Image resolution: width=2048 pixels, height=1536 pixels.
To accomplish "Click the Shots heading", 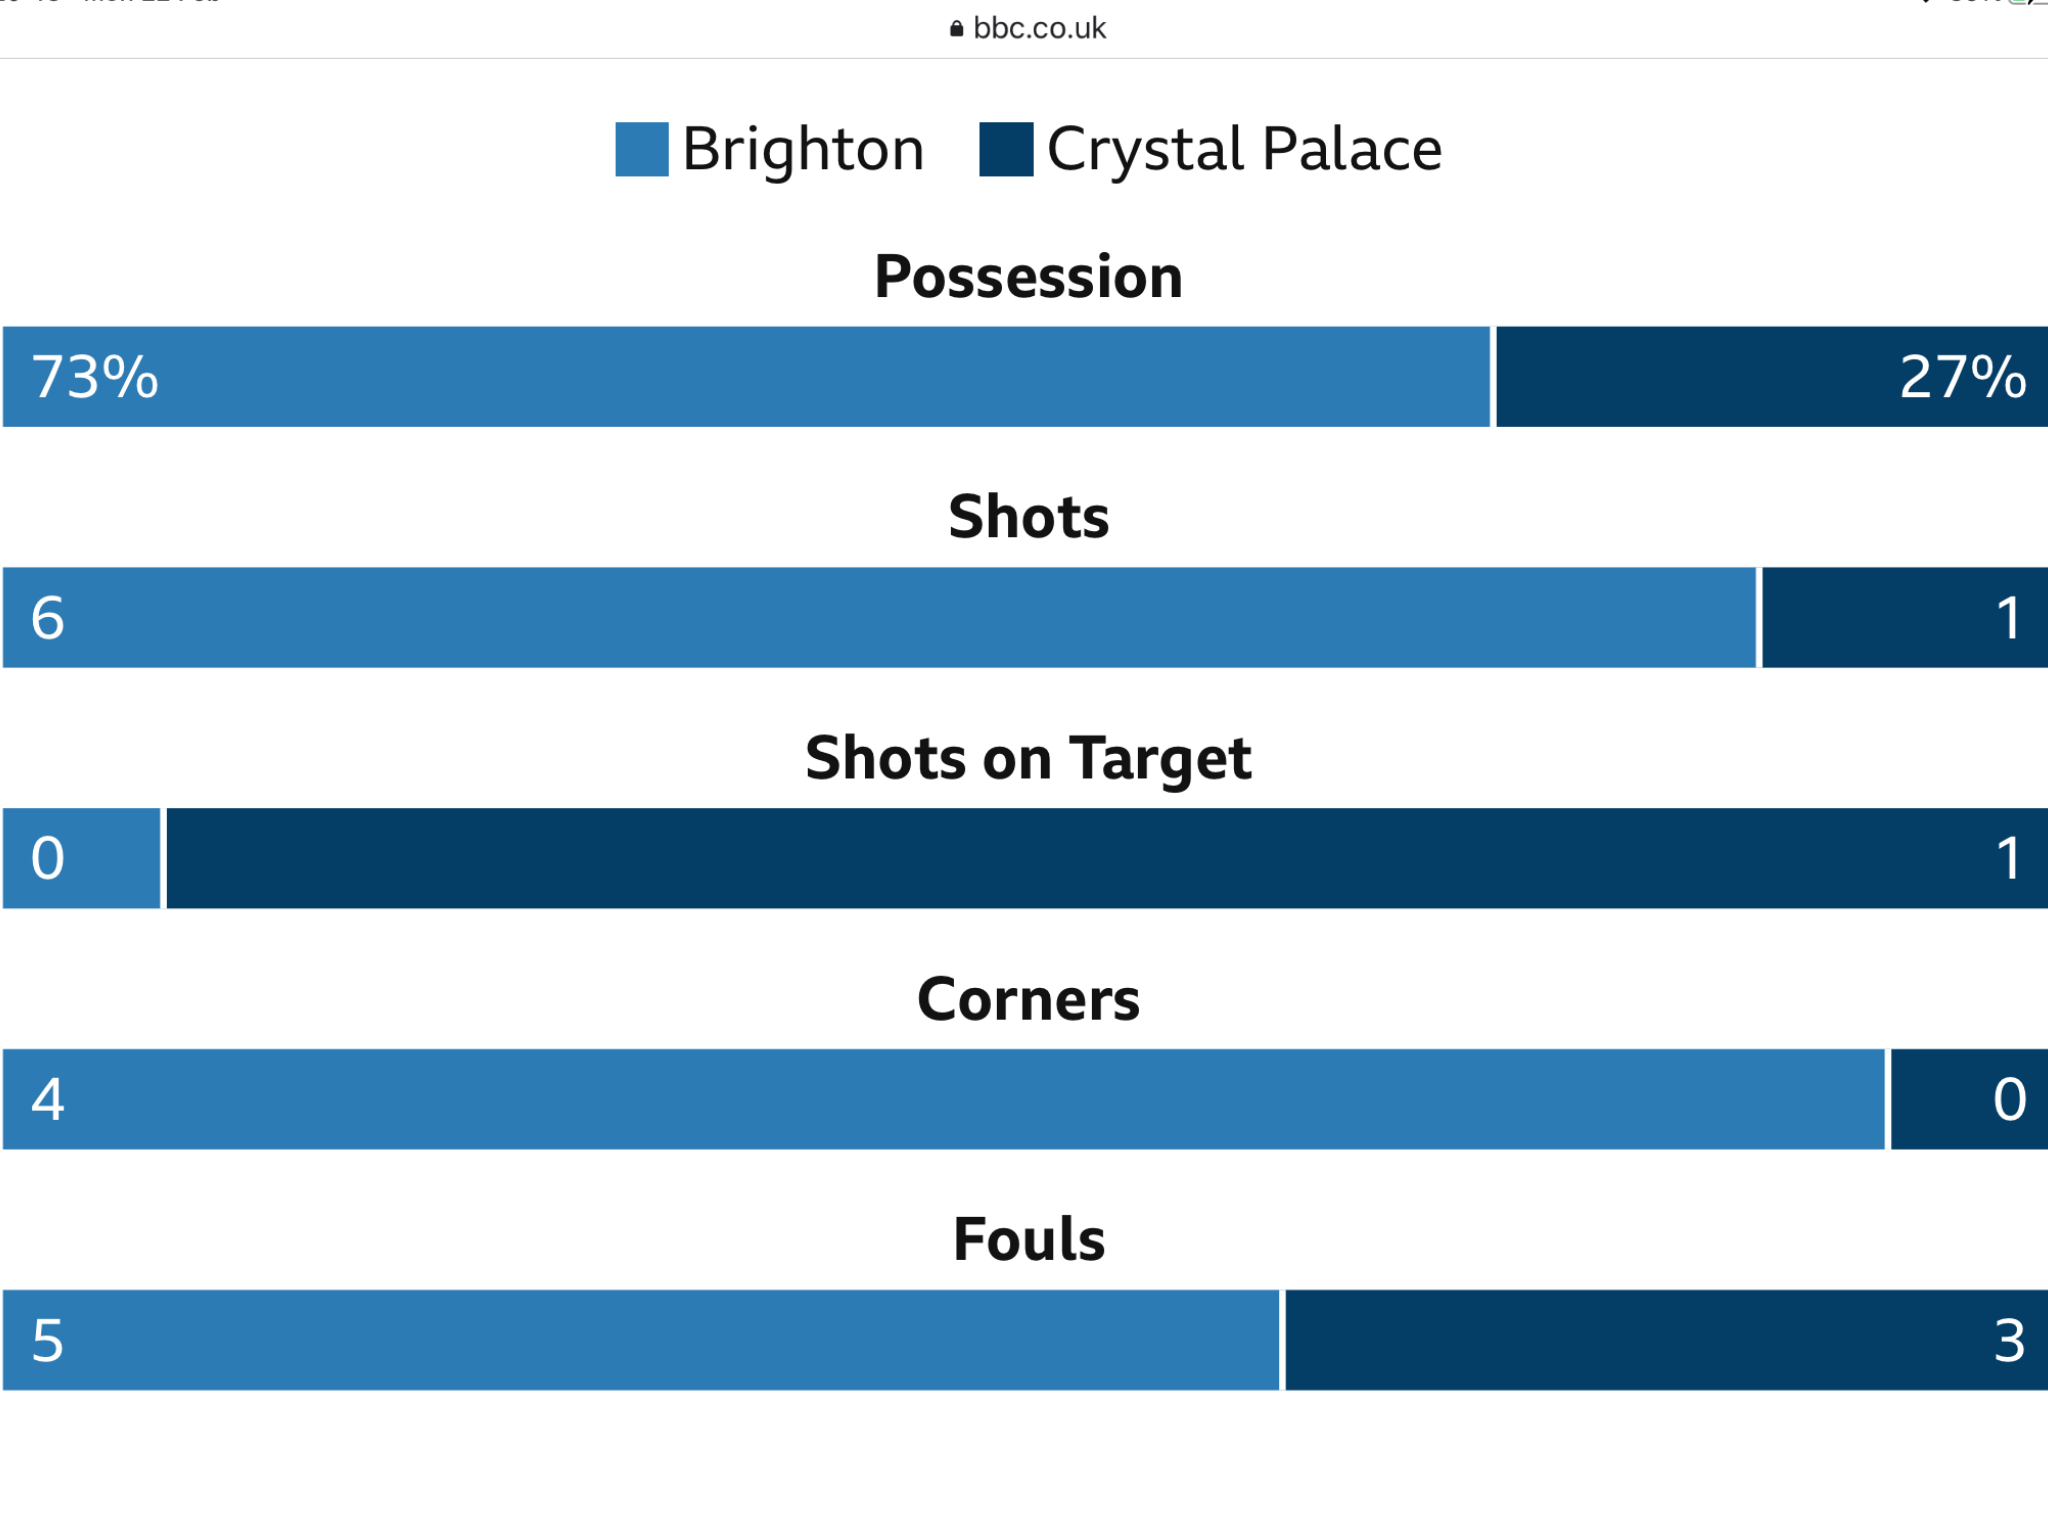I will point(1028,517).
